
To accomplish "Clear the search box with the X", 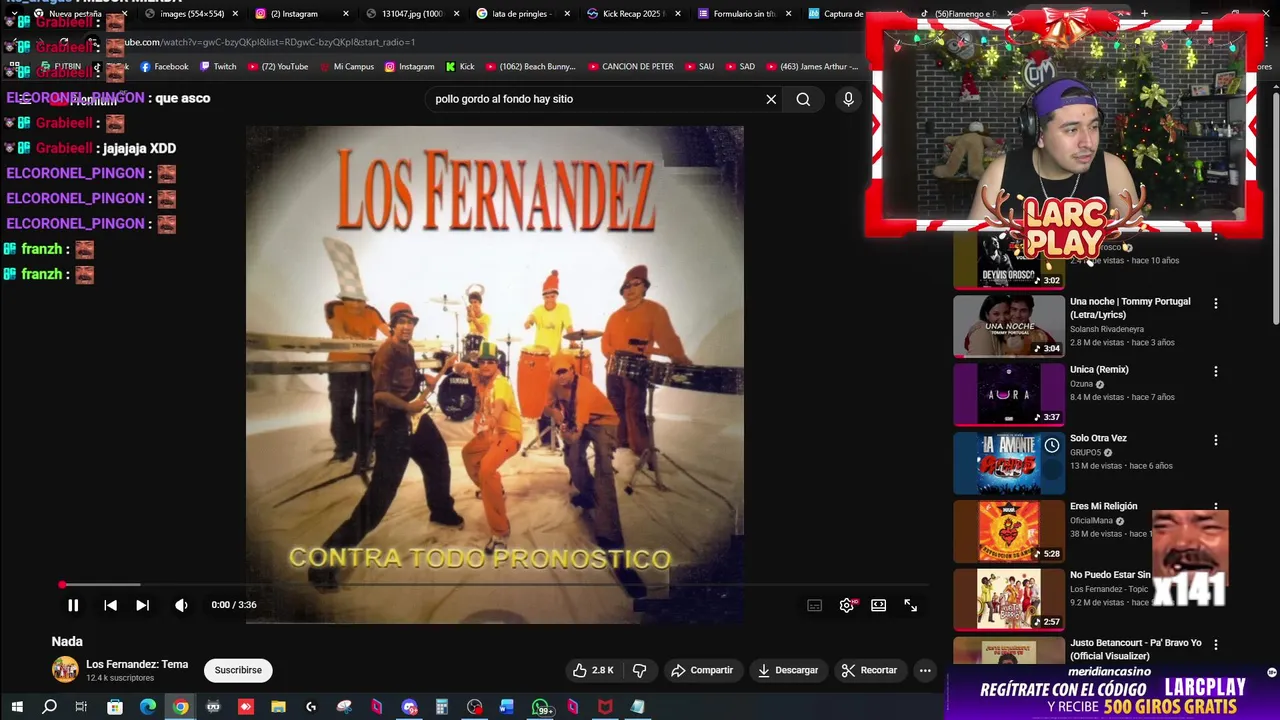I will (x=771, y=99).
